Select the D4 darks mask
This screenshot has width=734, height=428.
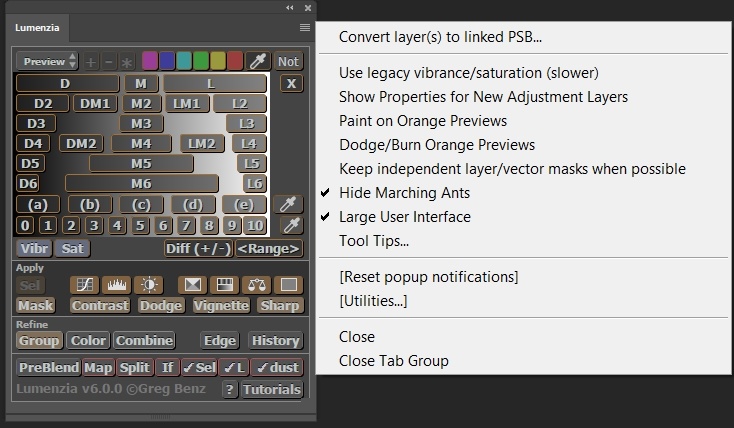pyautogui.click(x=33, y=143)
